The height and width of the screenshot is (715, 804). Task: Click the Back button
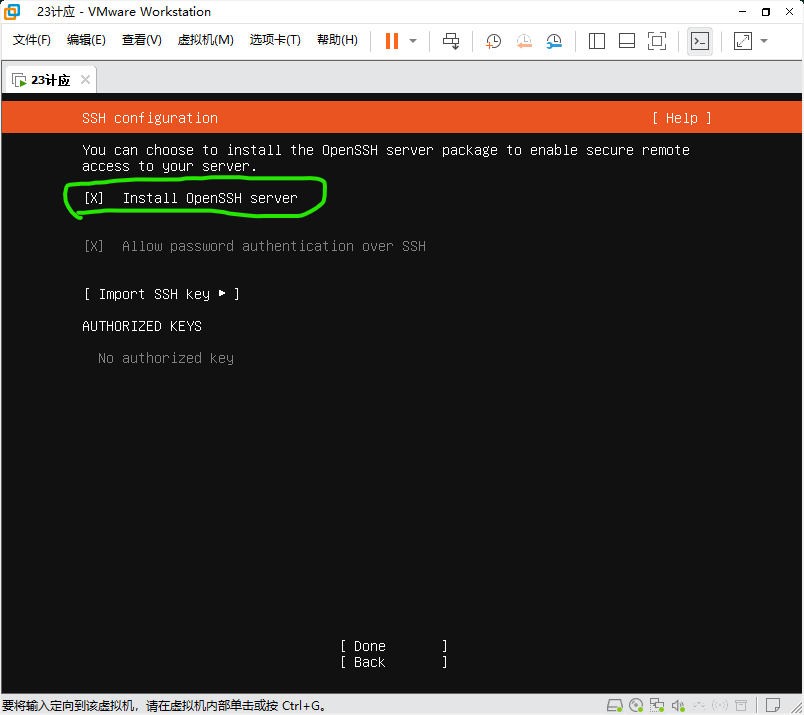[394, 662]
